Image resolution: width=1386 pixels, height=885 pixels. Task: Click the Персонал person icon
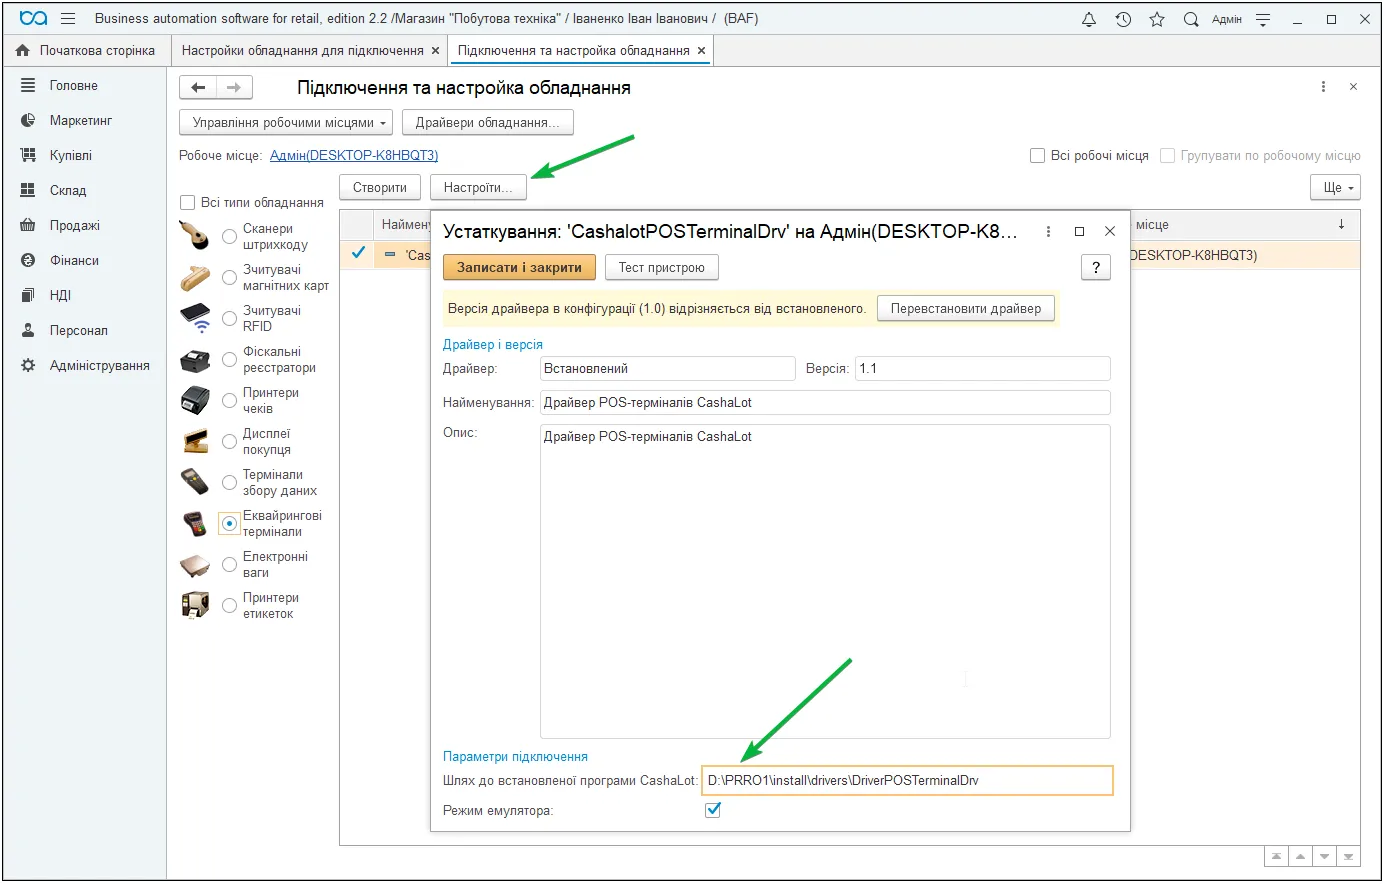(x=28, y=331)
